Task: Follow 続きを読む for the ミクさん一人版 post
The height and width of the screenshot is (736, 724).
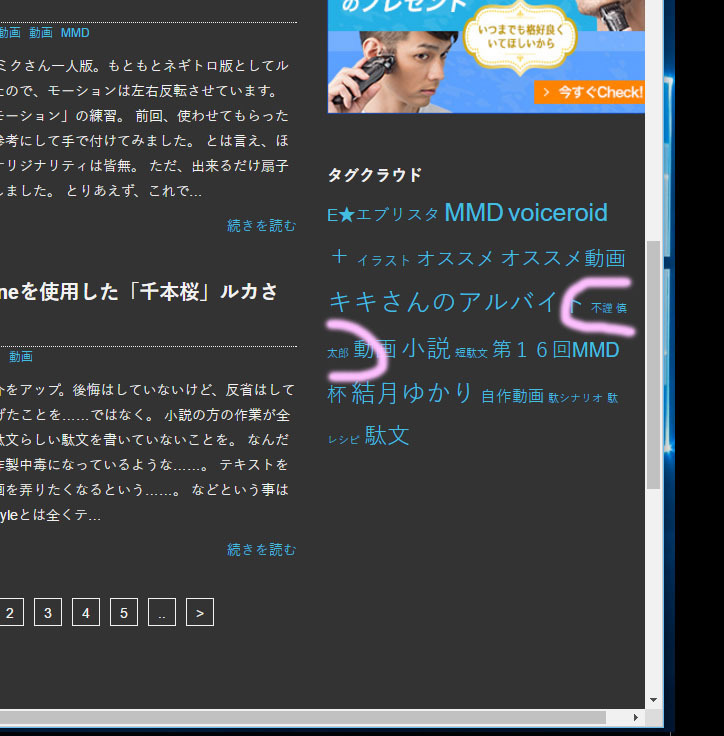Action: (x=262, y=226)
